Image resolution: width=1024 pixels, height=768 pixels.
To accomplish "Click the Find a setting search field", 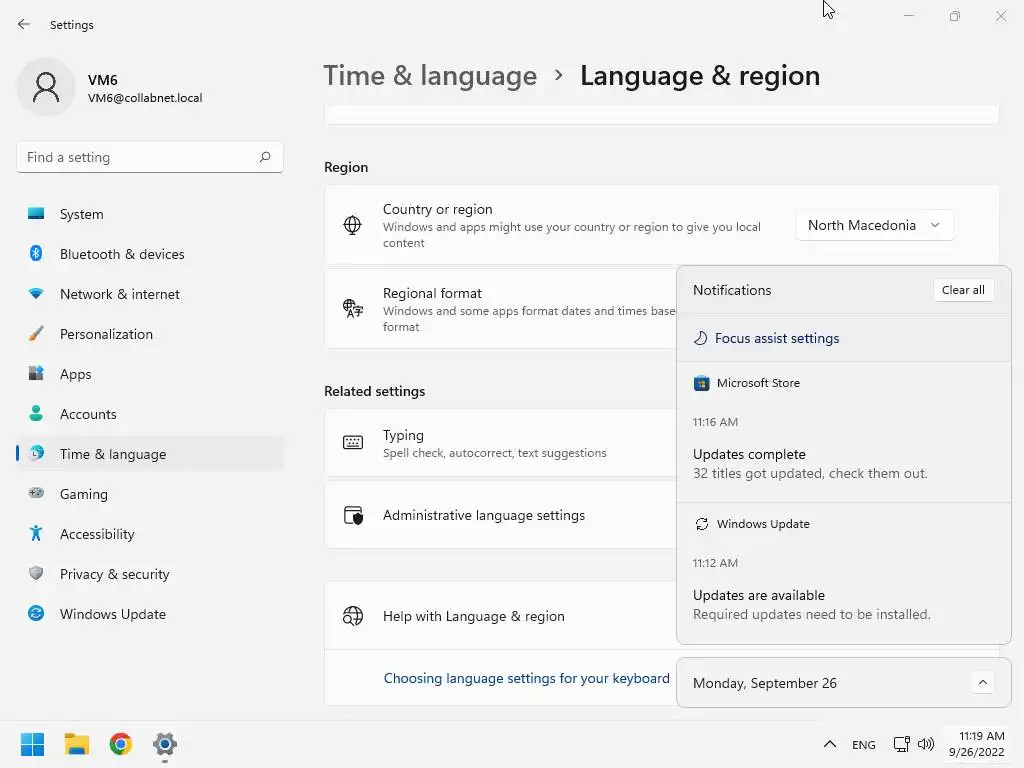I will (138, 157).
